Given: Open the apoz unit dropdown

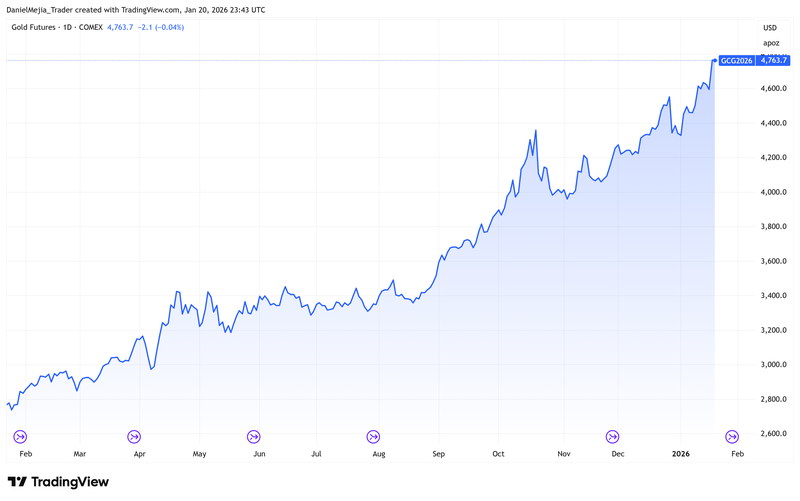Looking at the screenshot, I should pyautogui.click(x=770, y=43).
